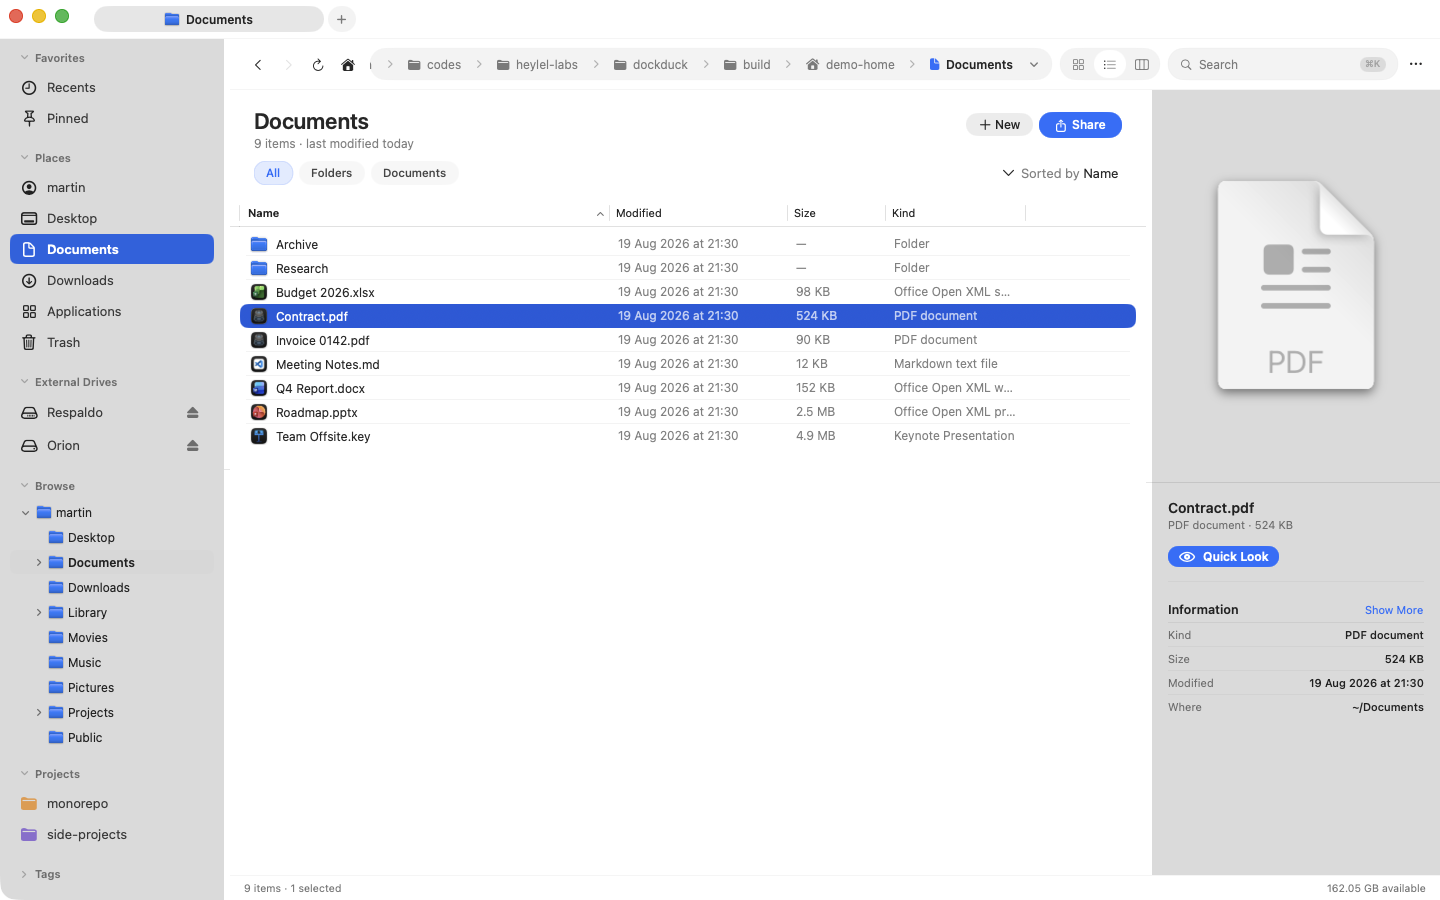Eject the Respaldo external drive
Viewport: 1440px width, 900px height.
193,413
